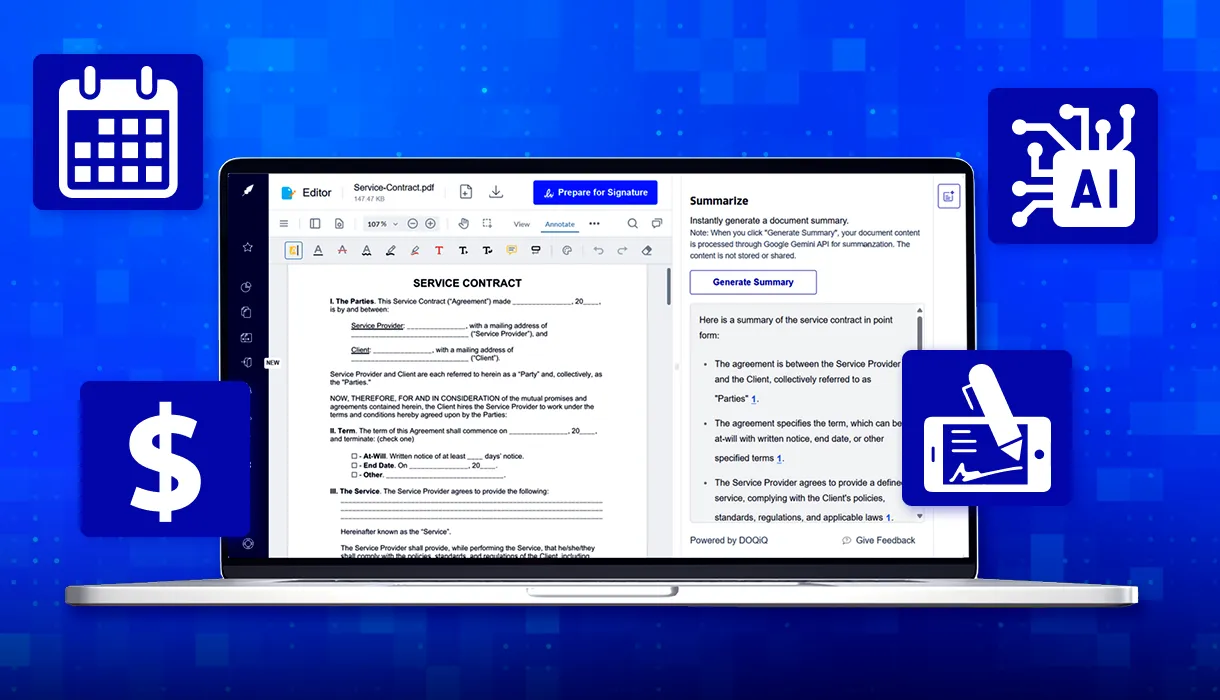Download the document with the arrow icon
Viewport: 1220px width, 700px height.
(495, 192)
